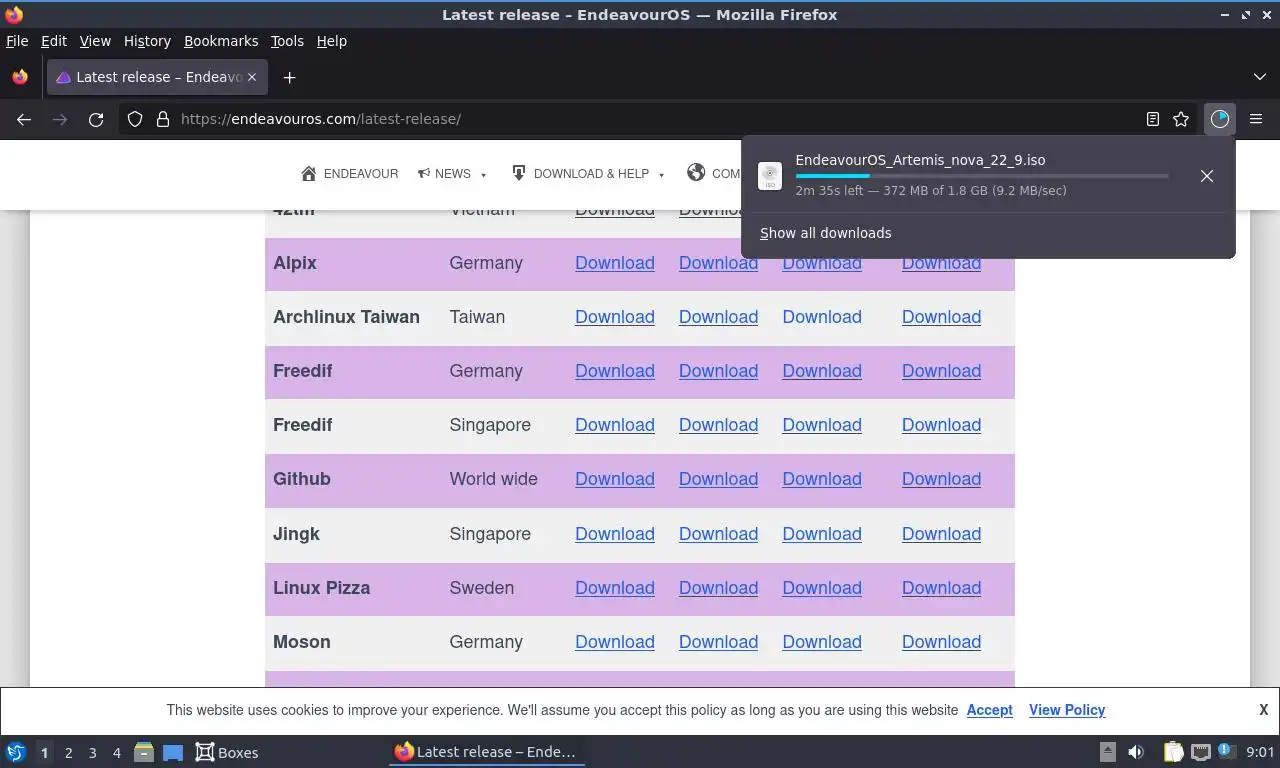1280x768 pixels.
Task: Close the Latest release tab
Action: (252, 77)
